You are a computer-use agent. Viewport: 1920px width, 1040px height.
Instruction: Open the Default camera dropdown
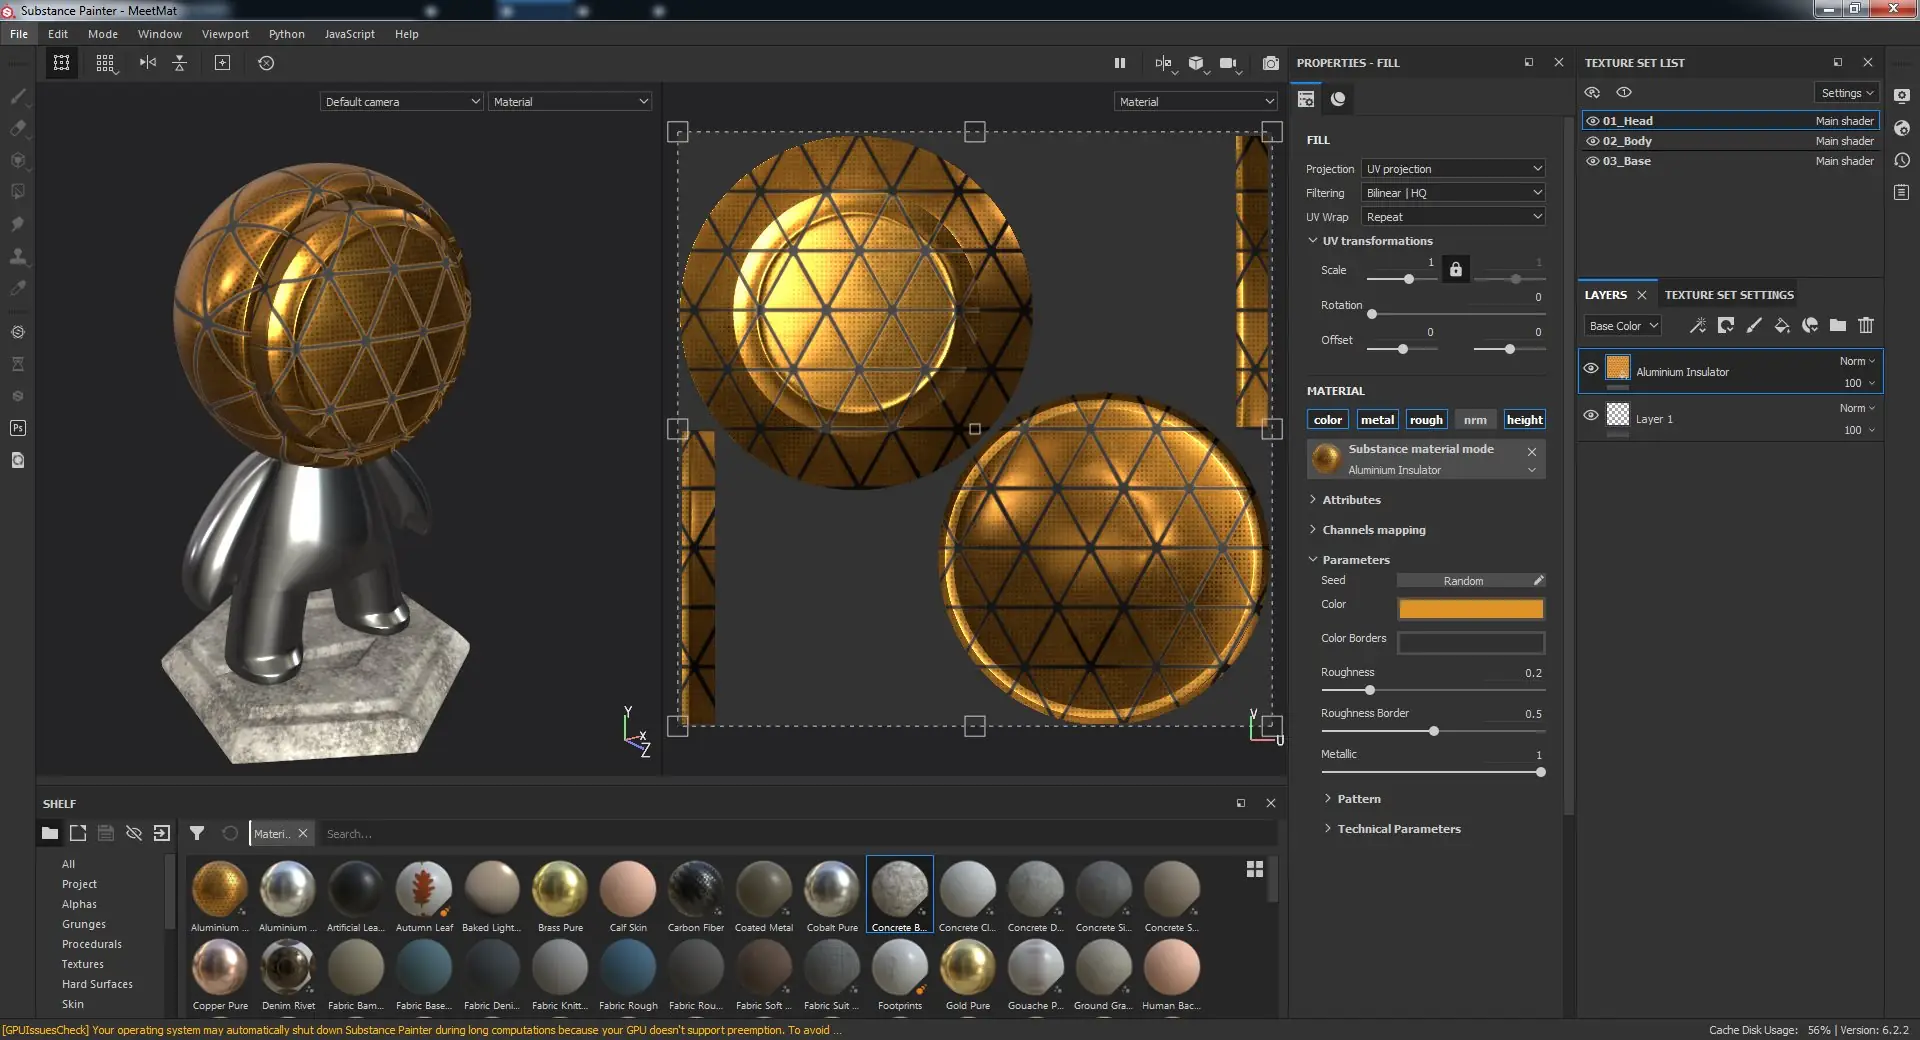[402, 102]
